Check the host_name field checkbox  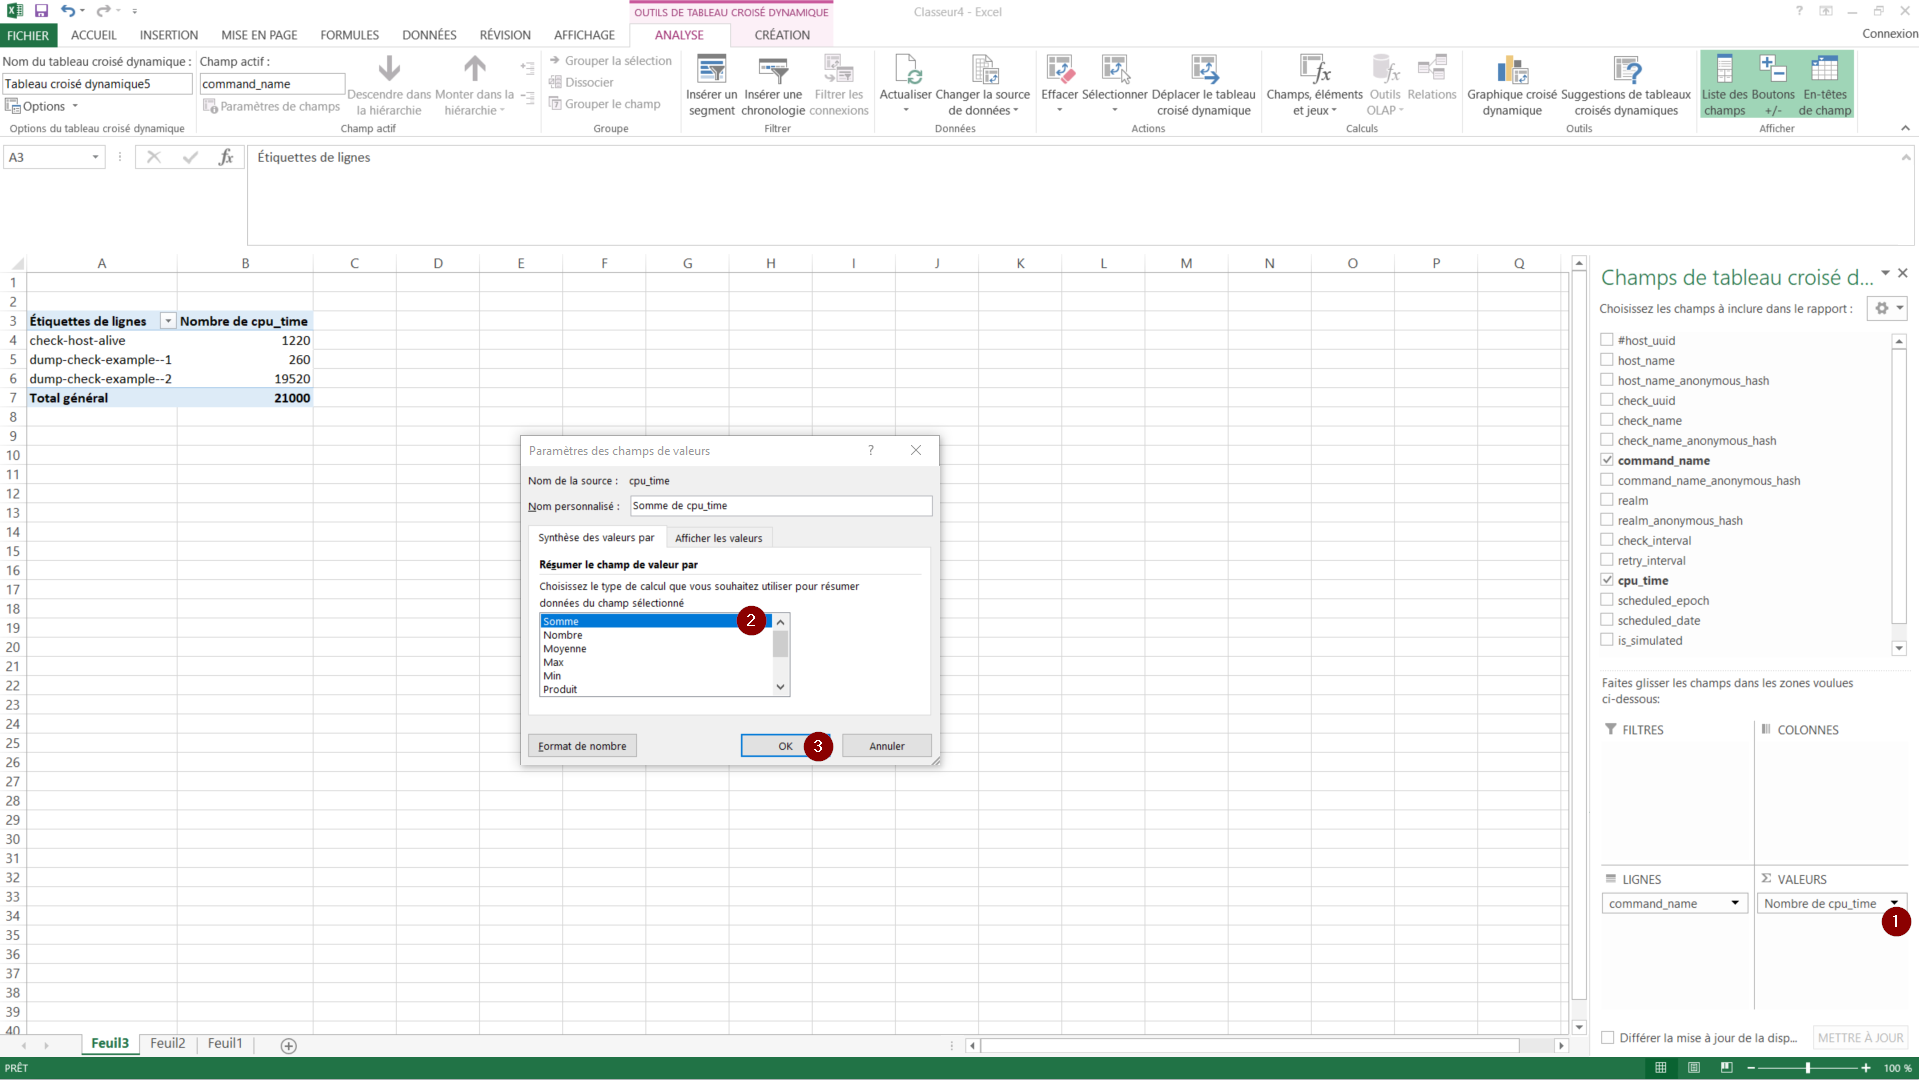(1607, 360)
